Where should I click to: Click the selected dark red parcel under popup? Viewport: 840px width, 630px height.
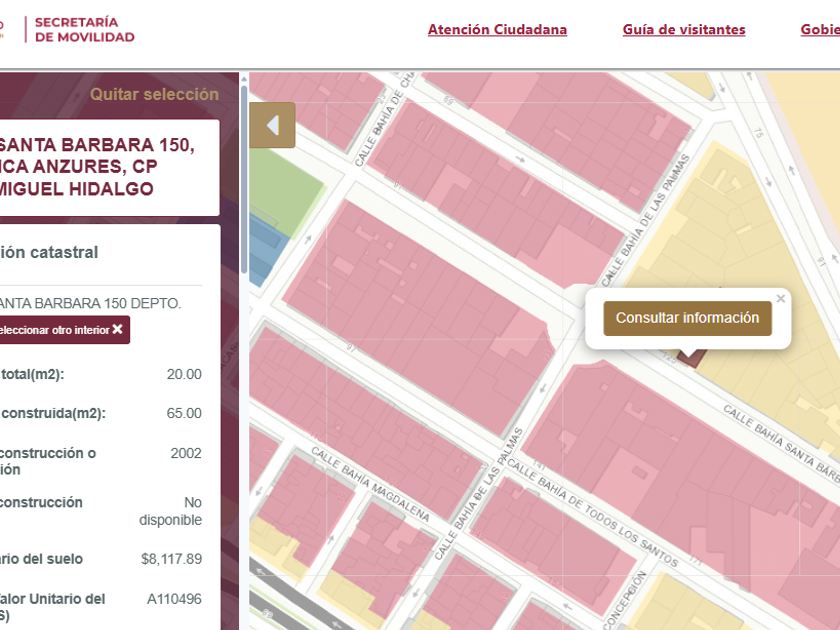pyautogui.click(x=693, y=358)
